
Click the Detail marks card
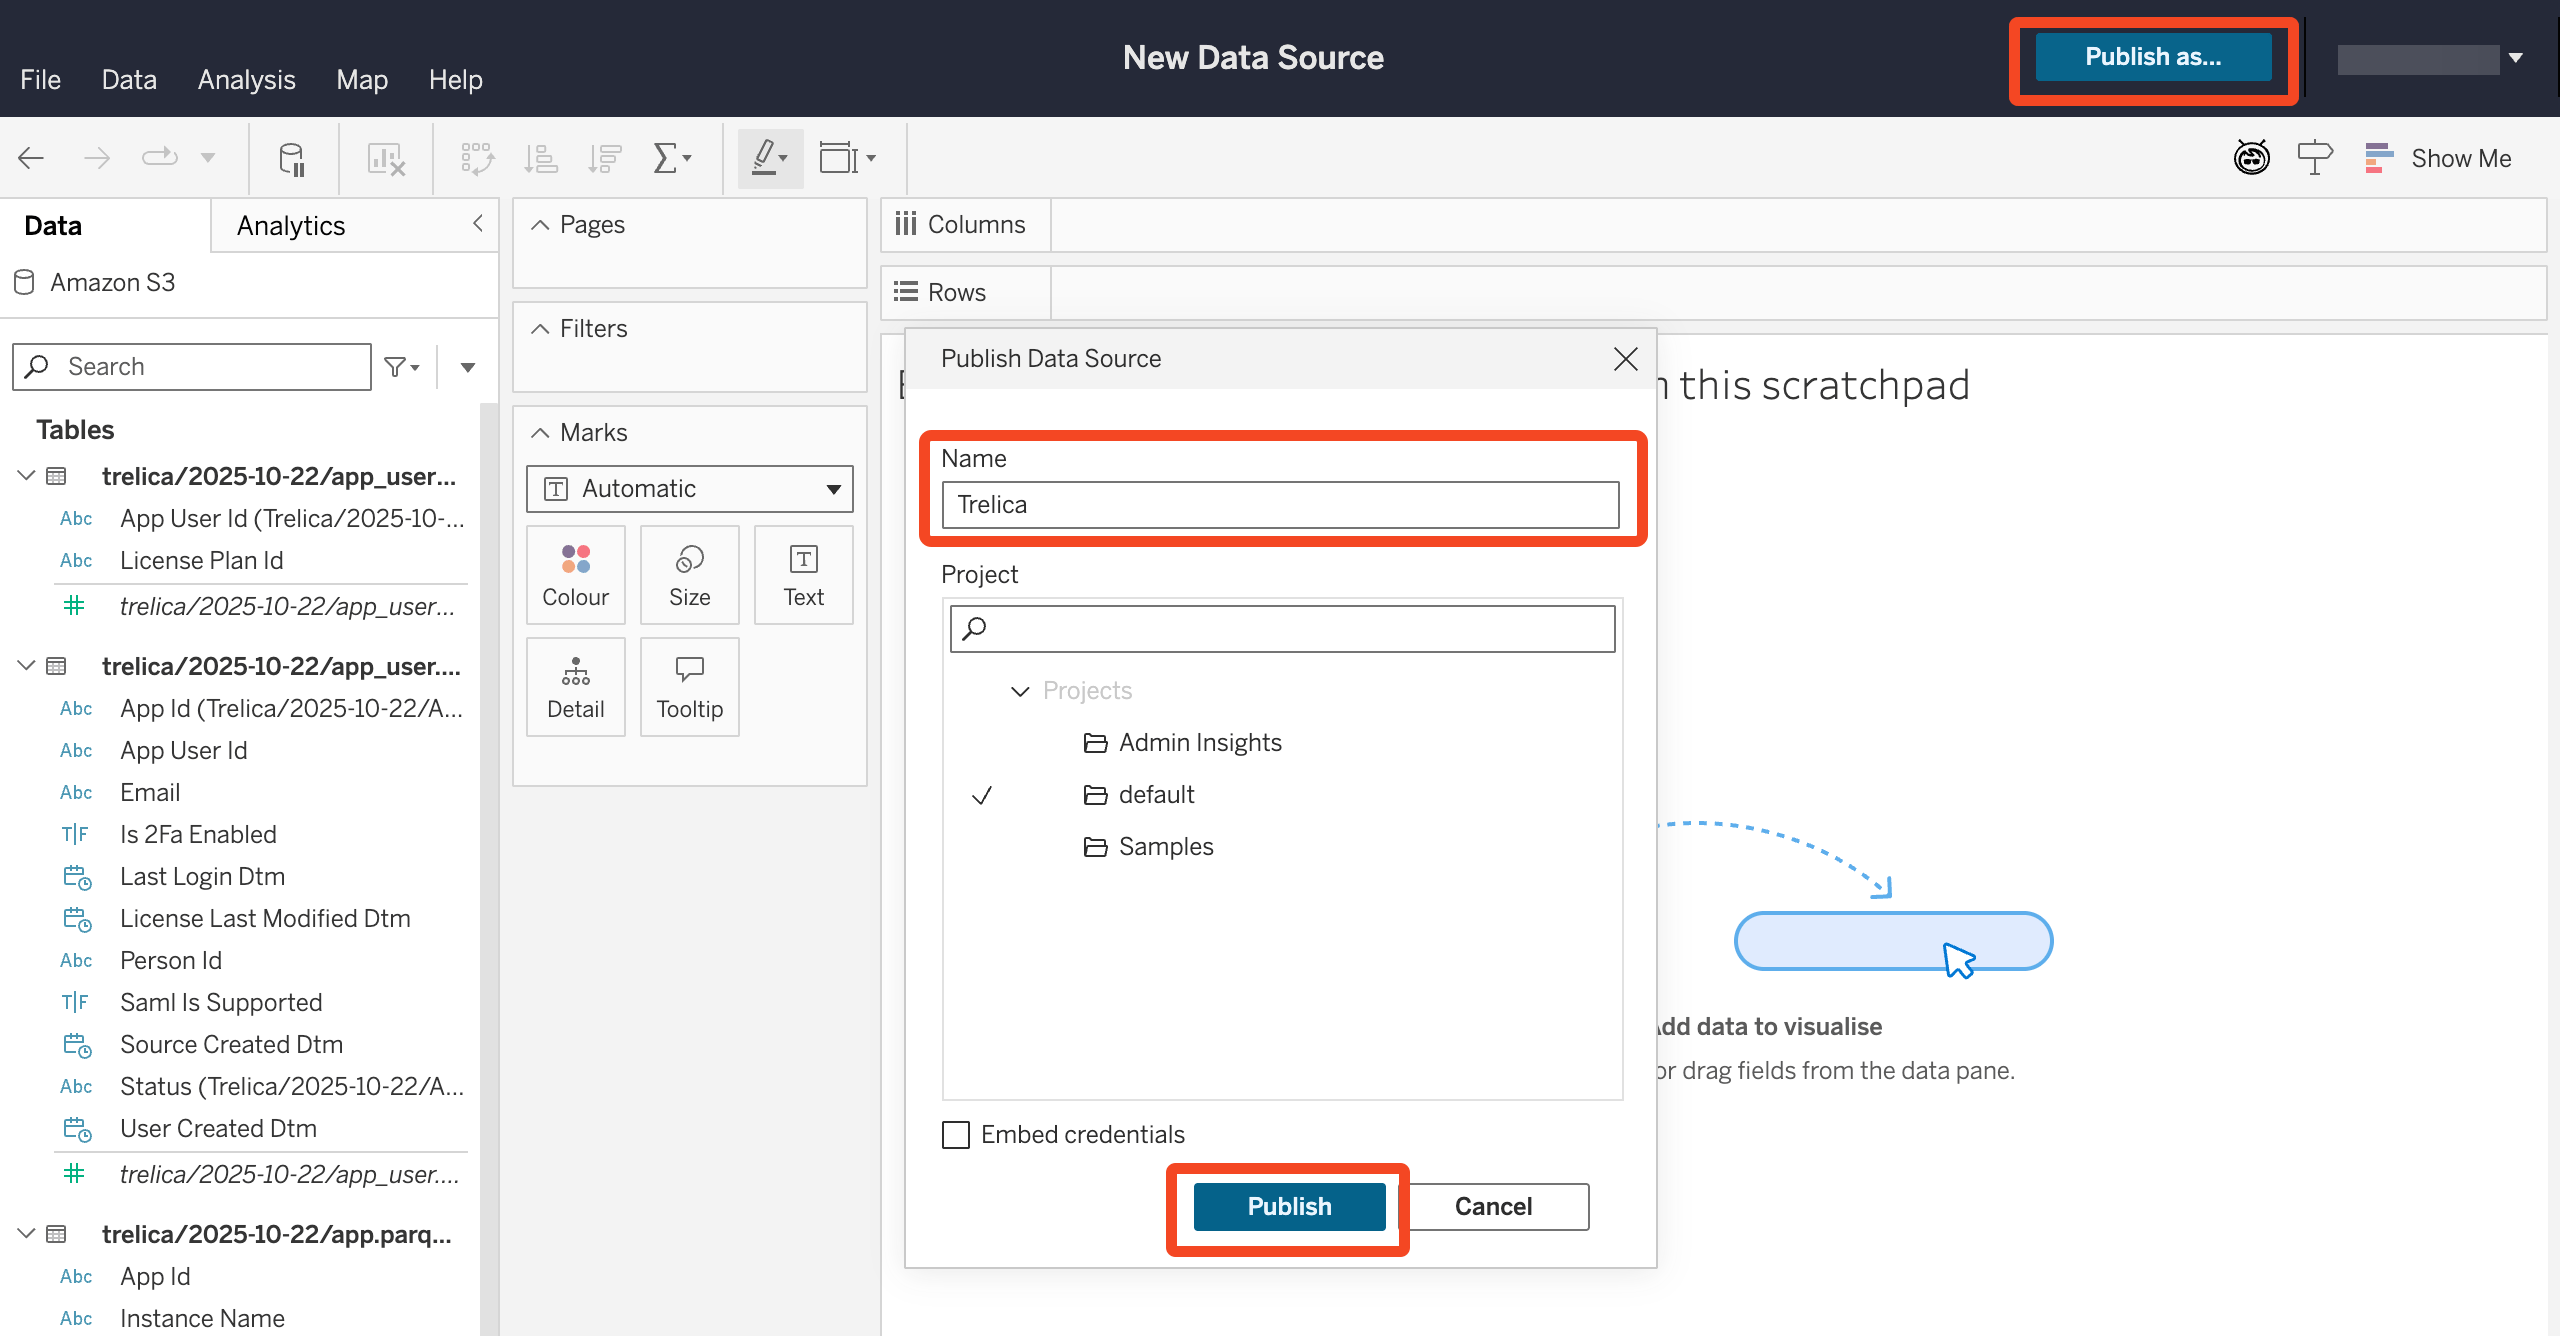point(576,687)
